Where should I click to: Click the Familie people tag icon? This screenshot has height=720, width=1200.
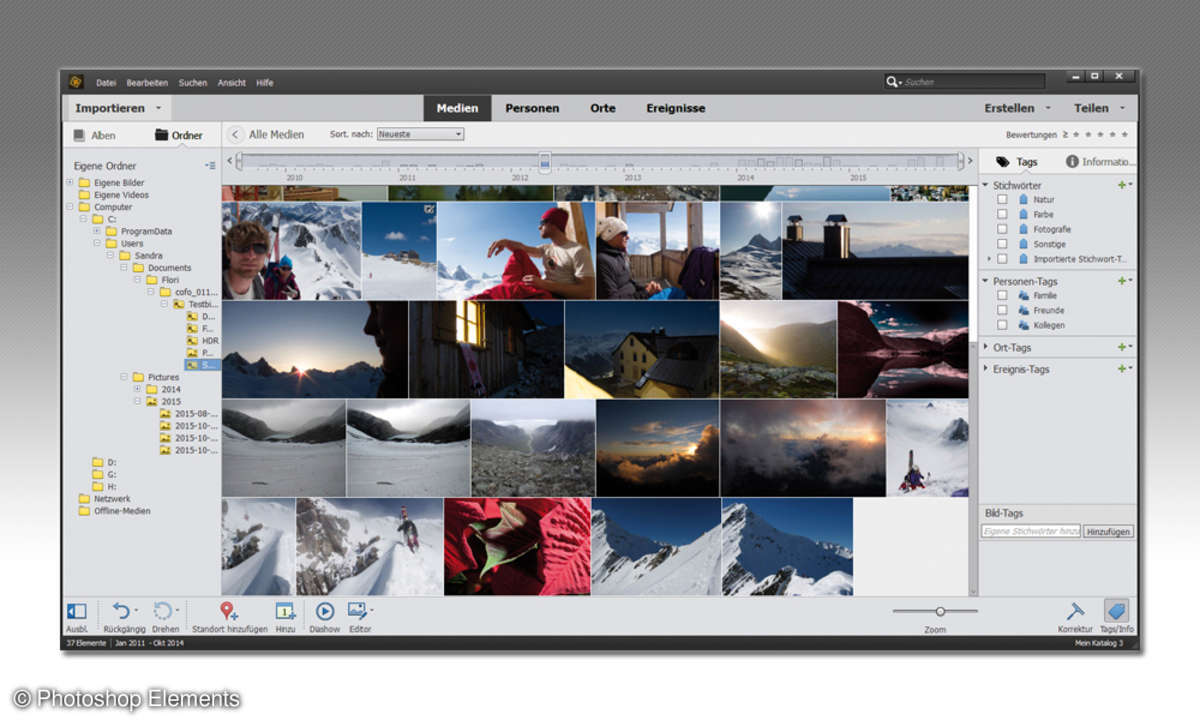[1023, 296]
